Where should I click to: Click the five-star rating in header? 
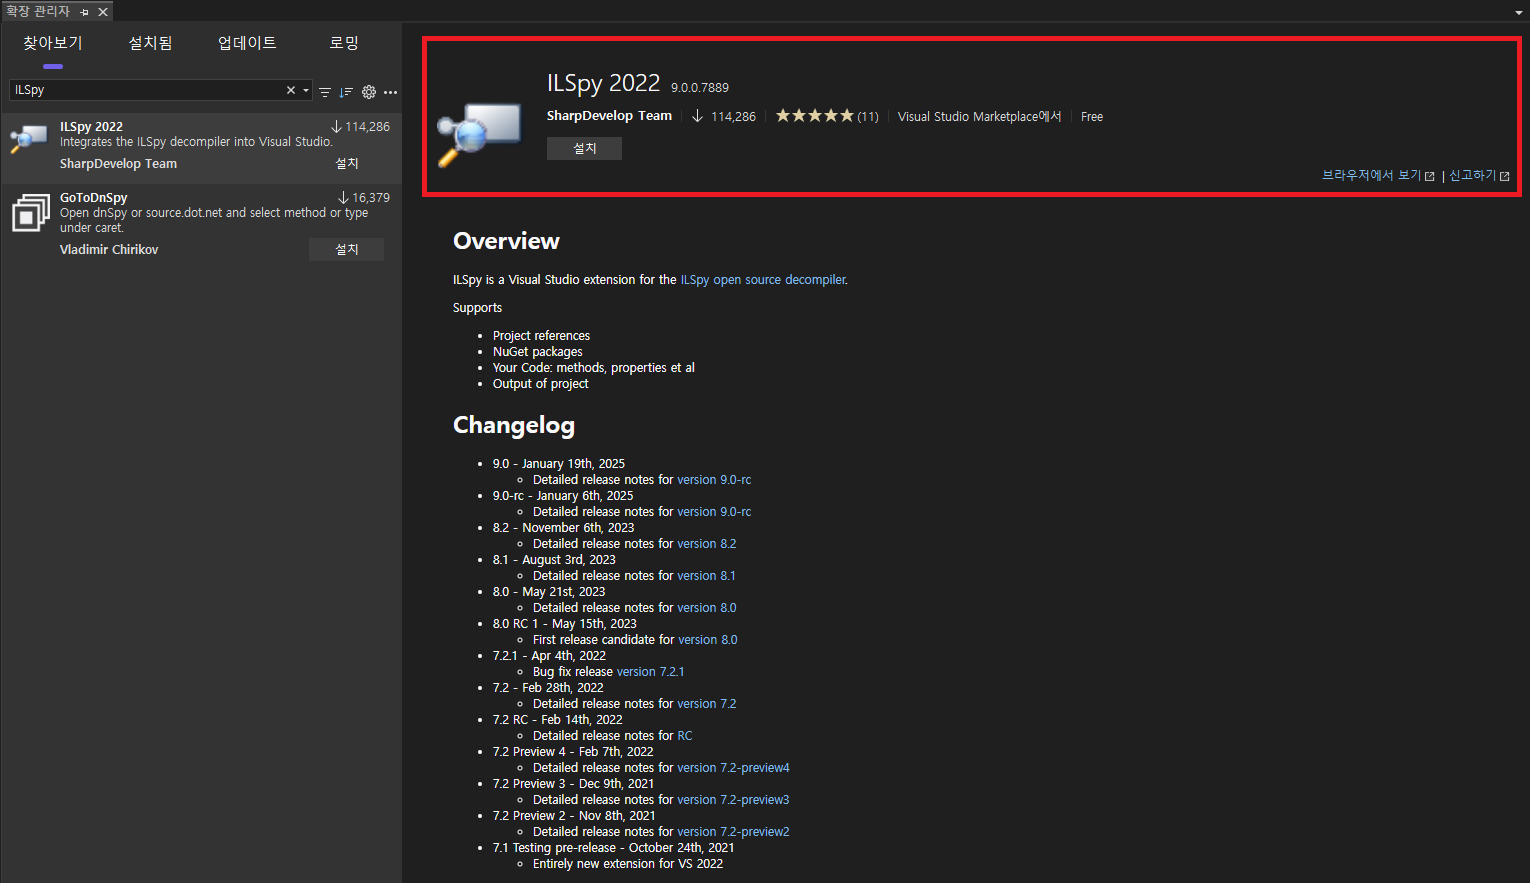pyautogui.click(x=815, y=116)
